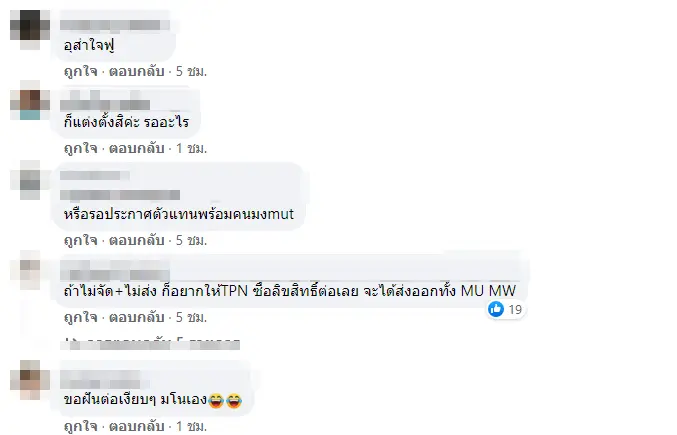The width and height of the screenshot is (677, 435).
Task: Open avatar beside หรือรอประกาศตัวแทน comment
Action: click(x=30, y=180)
